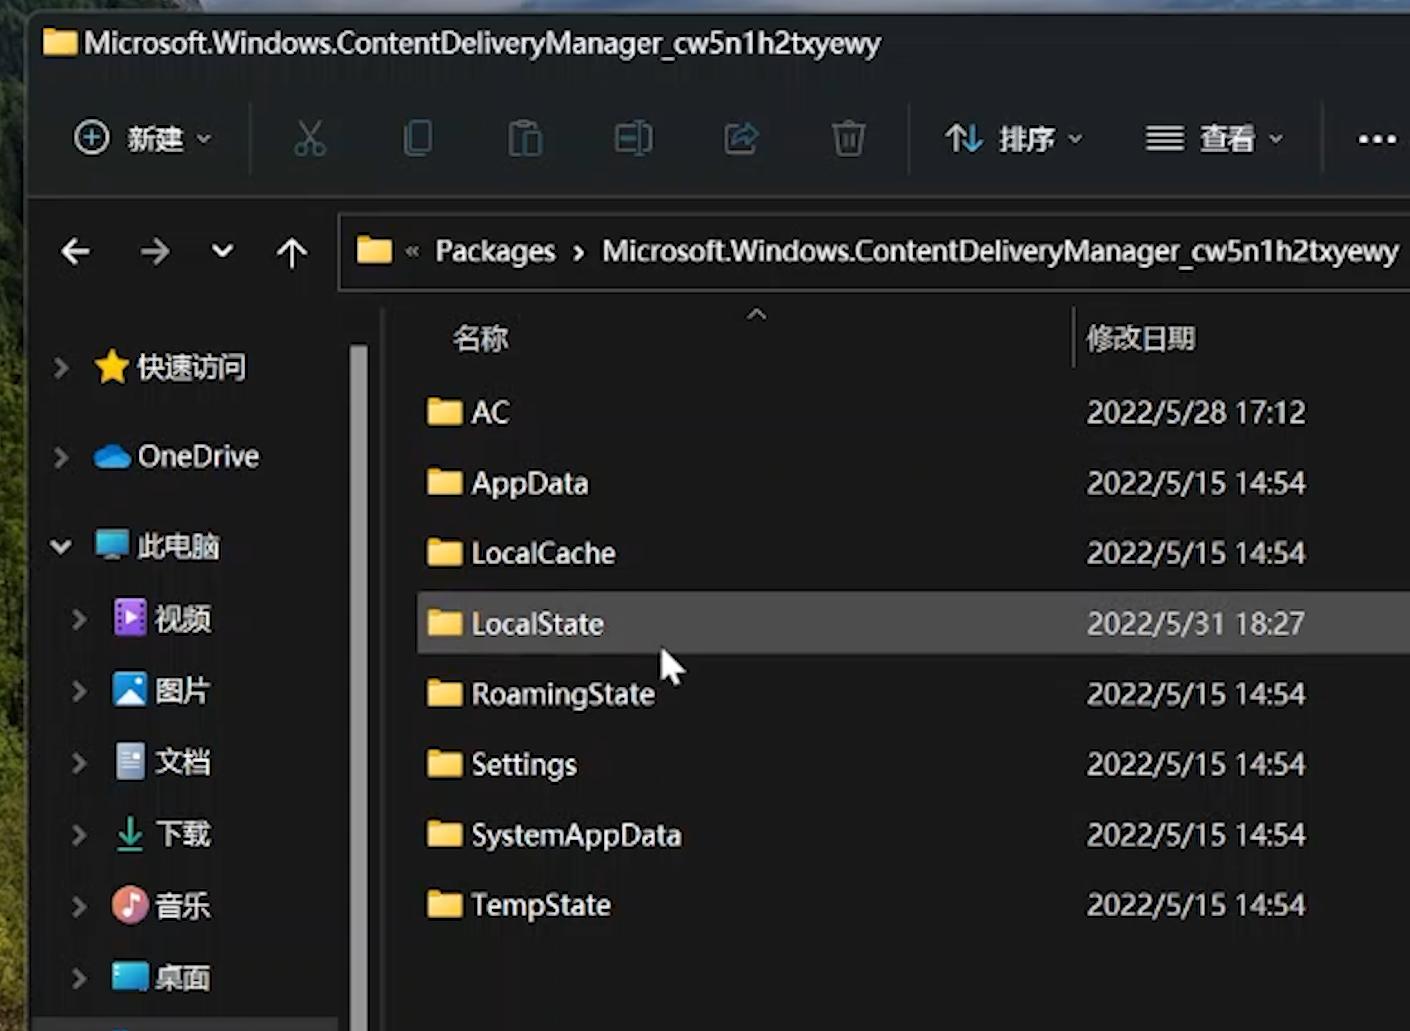Open the 排序 (Sort) dropdown menu
This screenshot has width=1410, height=1031.
1014,138
